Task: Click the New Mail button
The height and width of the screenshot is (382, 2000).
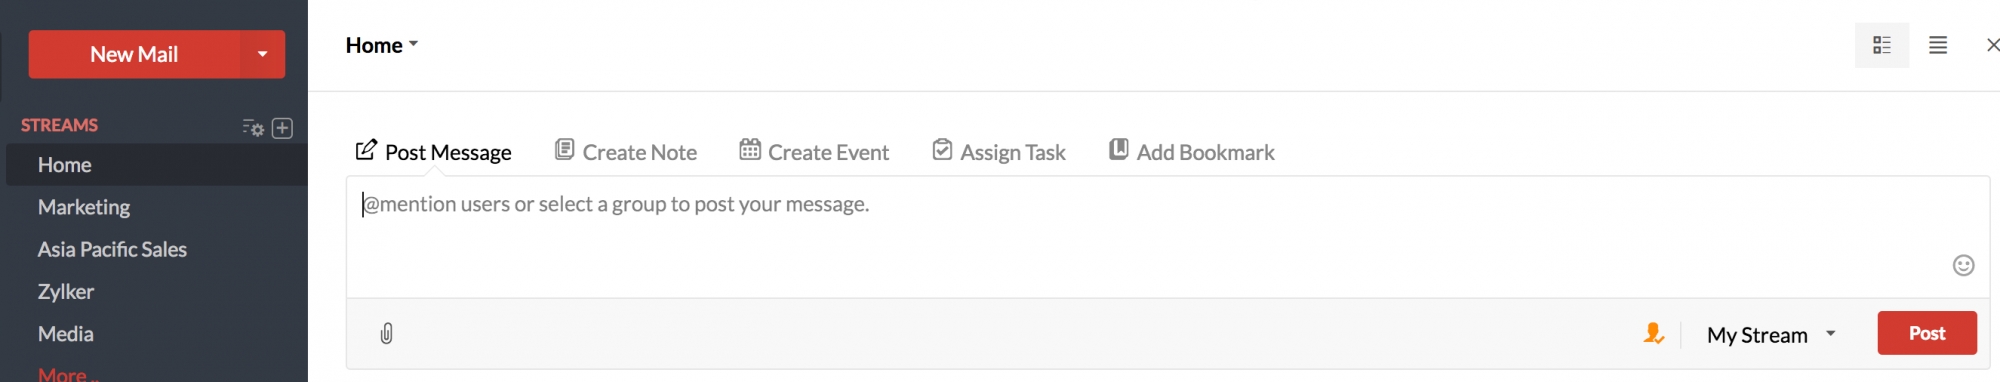Action: [x=134, y=54]
